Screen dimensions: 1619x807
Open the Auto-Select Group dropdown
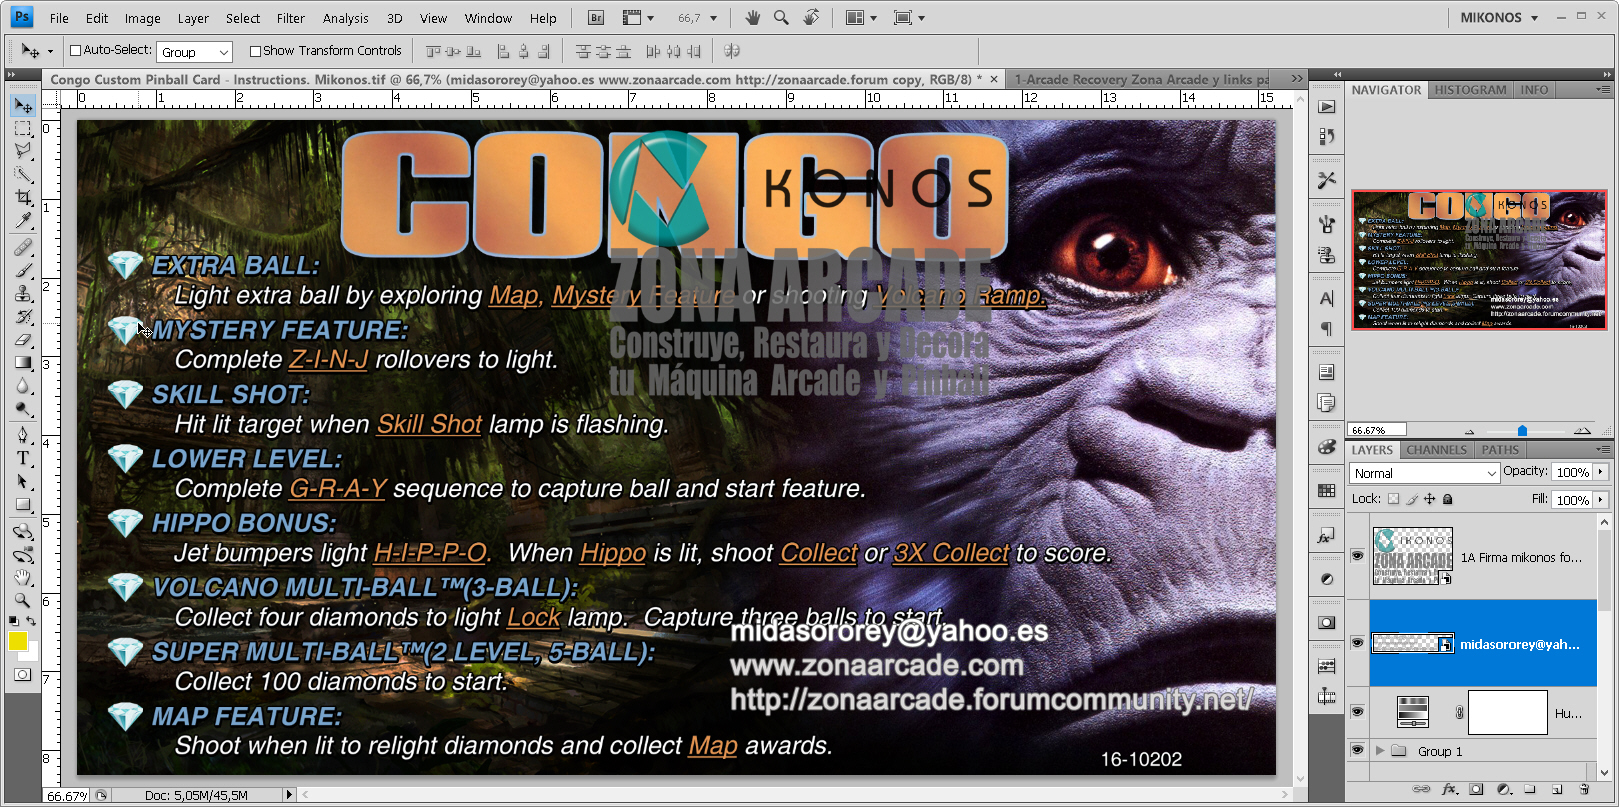coord(194,52)
